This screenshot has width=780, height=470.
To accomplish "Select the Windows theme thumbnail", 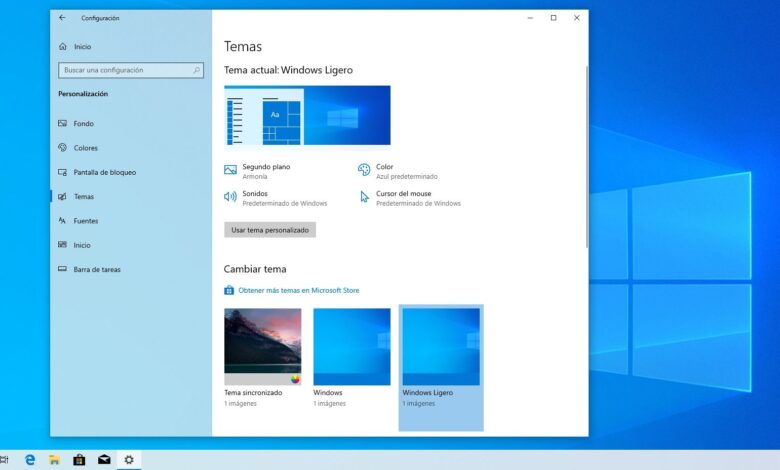I will click(352, 347).
